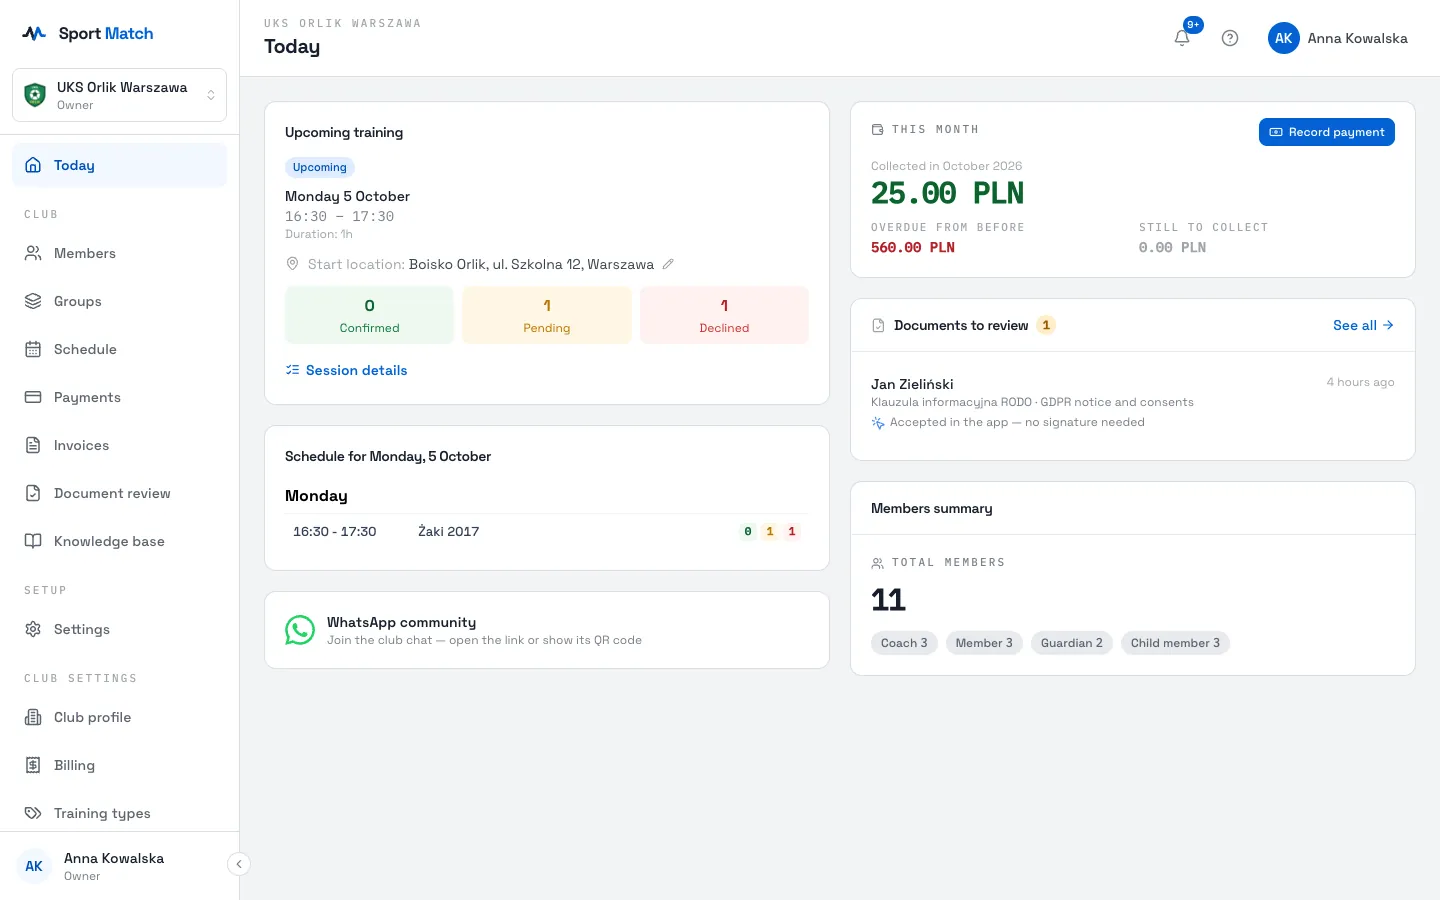This screenshot has height=900, width=1440.
Task: Click the Child member 3 badge
Action: pos(1175,643)
